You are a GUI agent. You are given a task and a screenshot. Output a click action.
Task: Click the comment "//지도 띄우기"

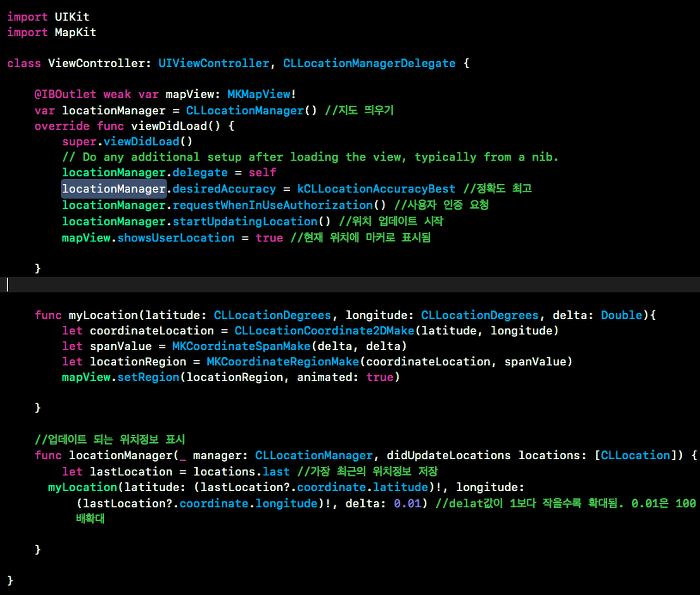[359, 110]
